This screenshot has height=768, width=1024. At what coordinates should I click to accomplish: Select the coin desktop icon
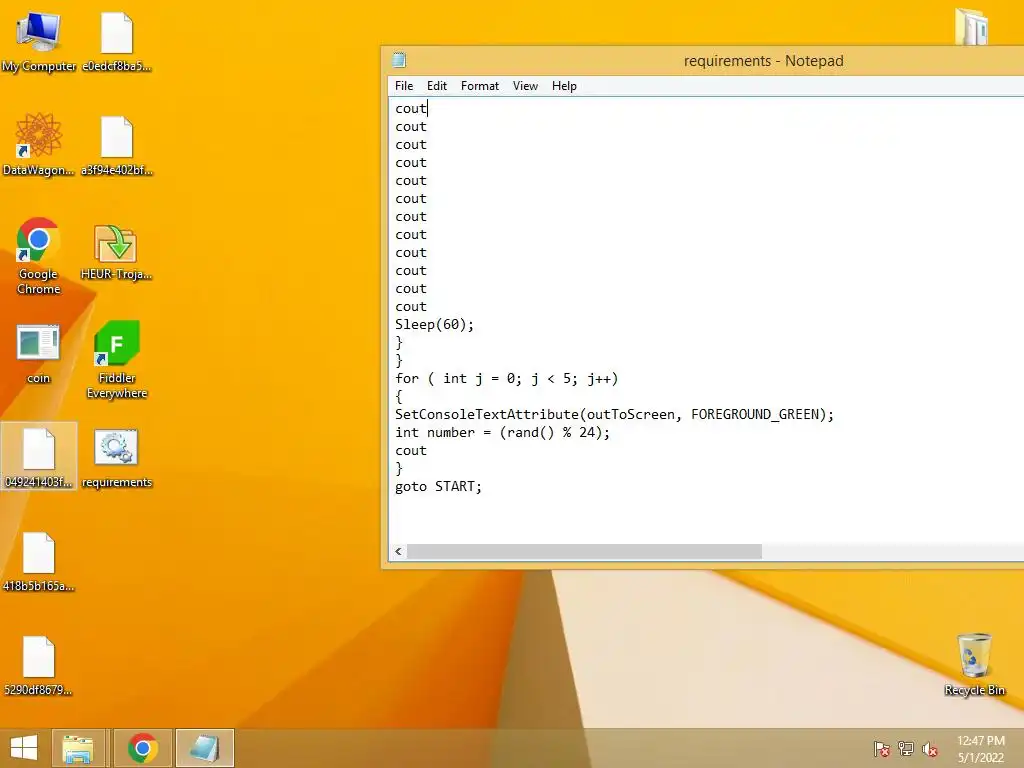[x=39, y=353]
